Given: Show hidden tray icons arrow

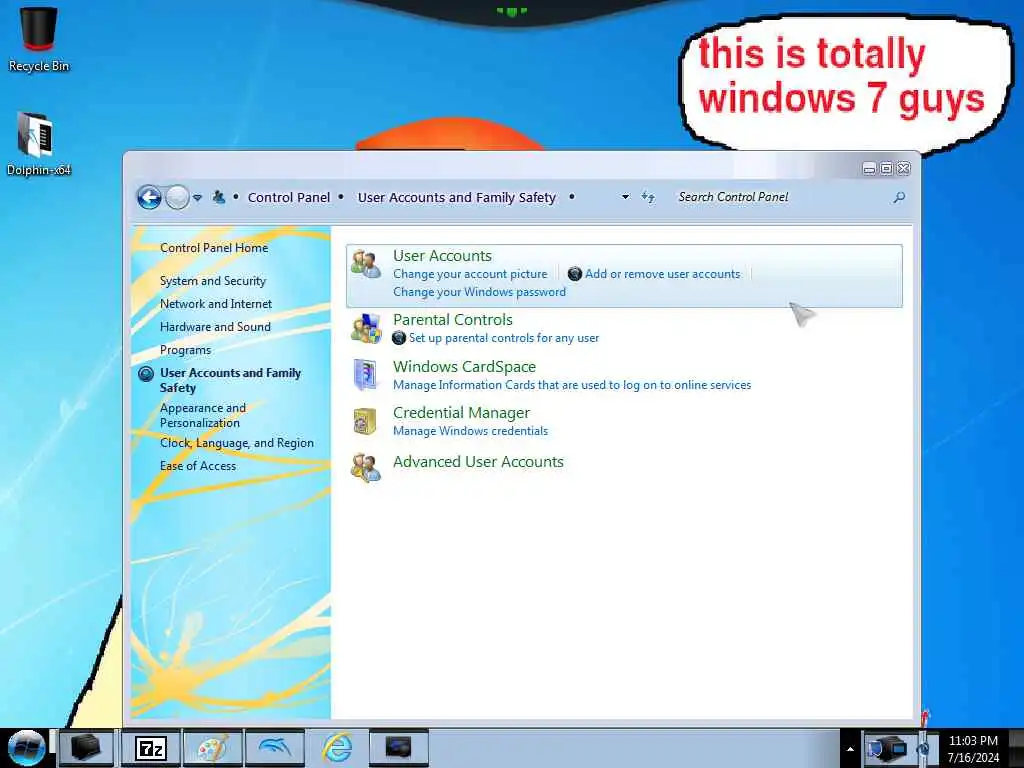Looking at the screenshot, I should pos(850,749).
